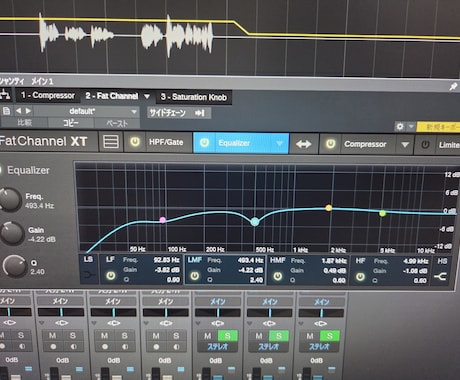Expand the Equalizer model dropdown arrow

[x=279, y=144]
